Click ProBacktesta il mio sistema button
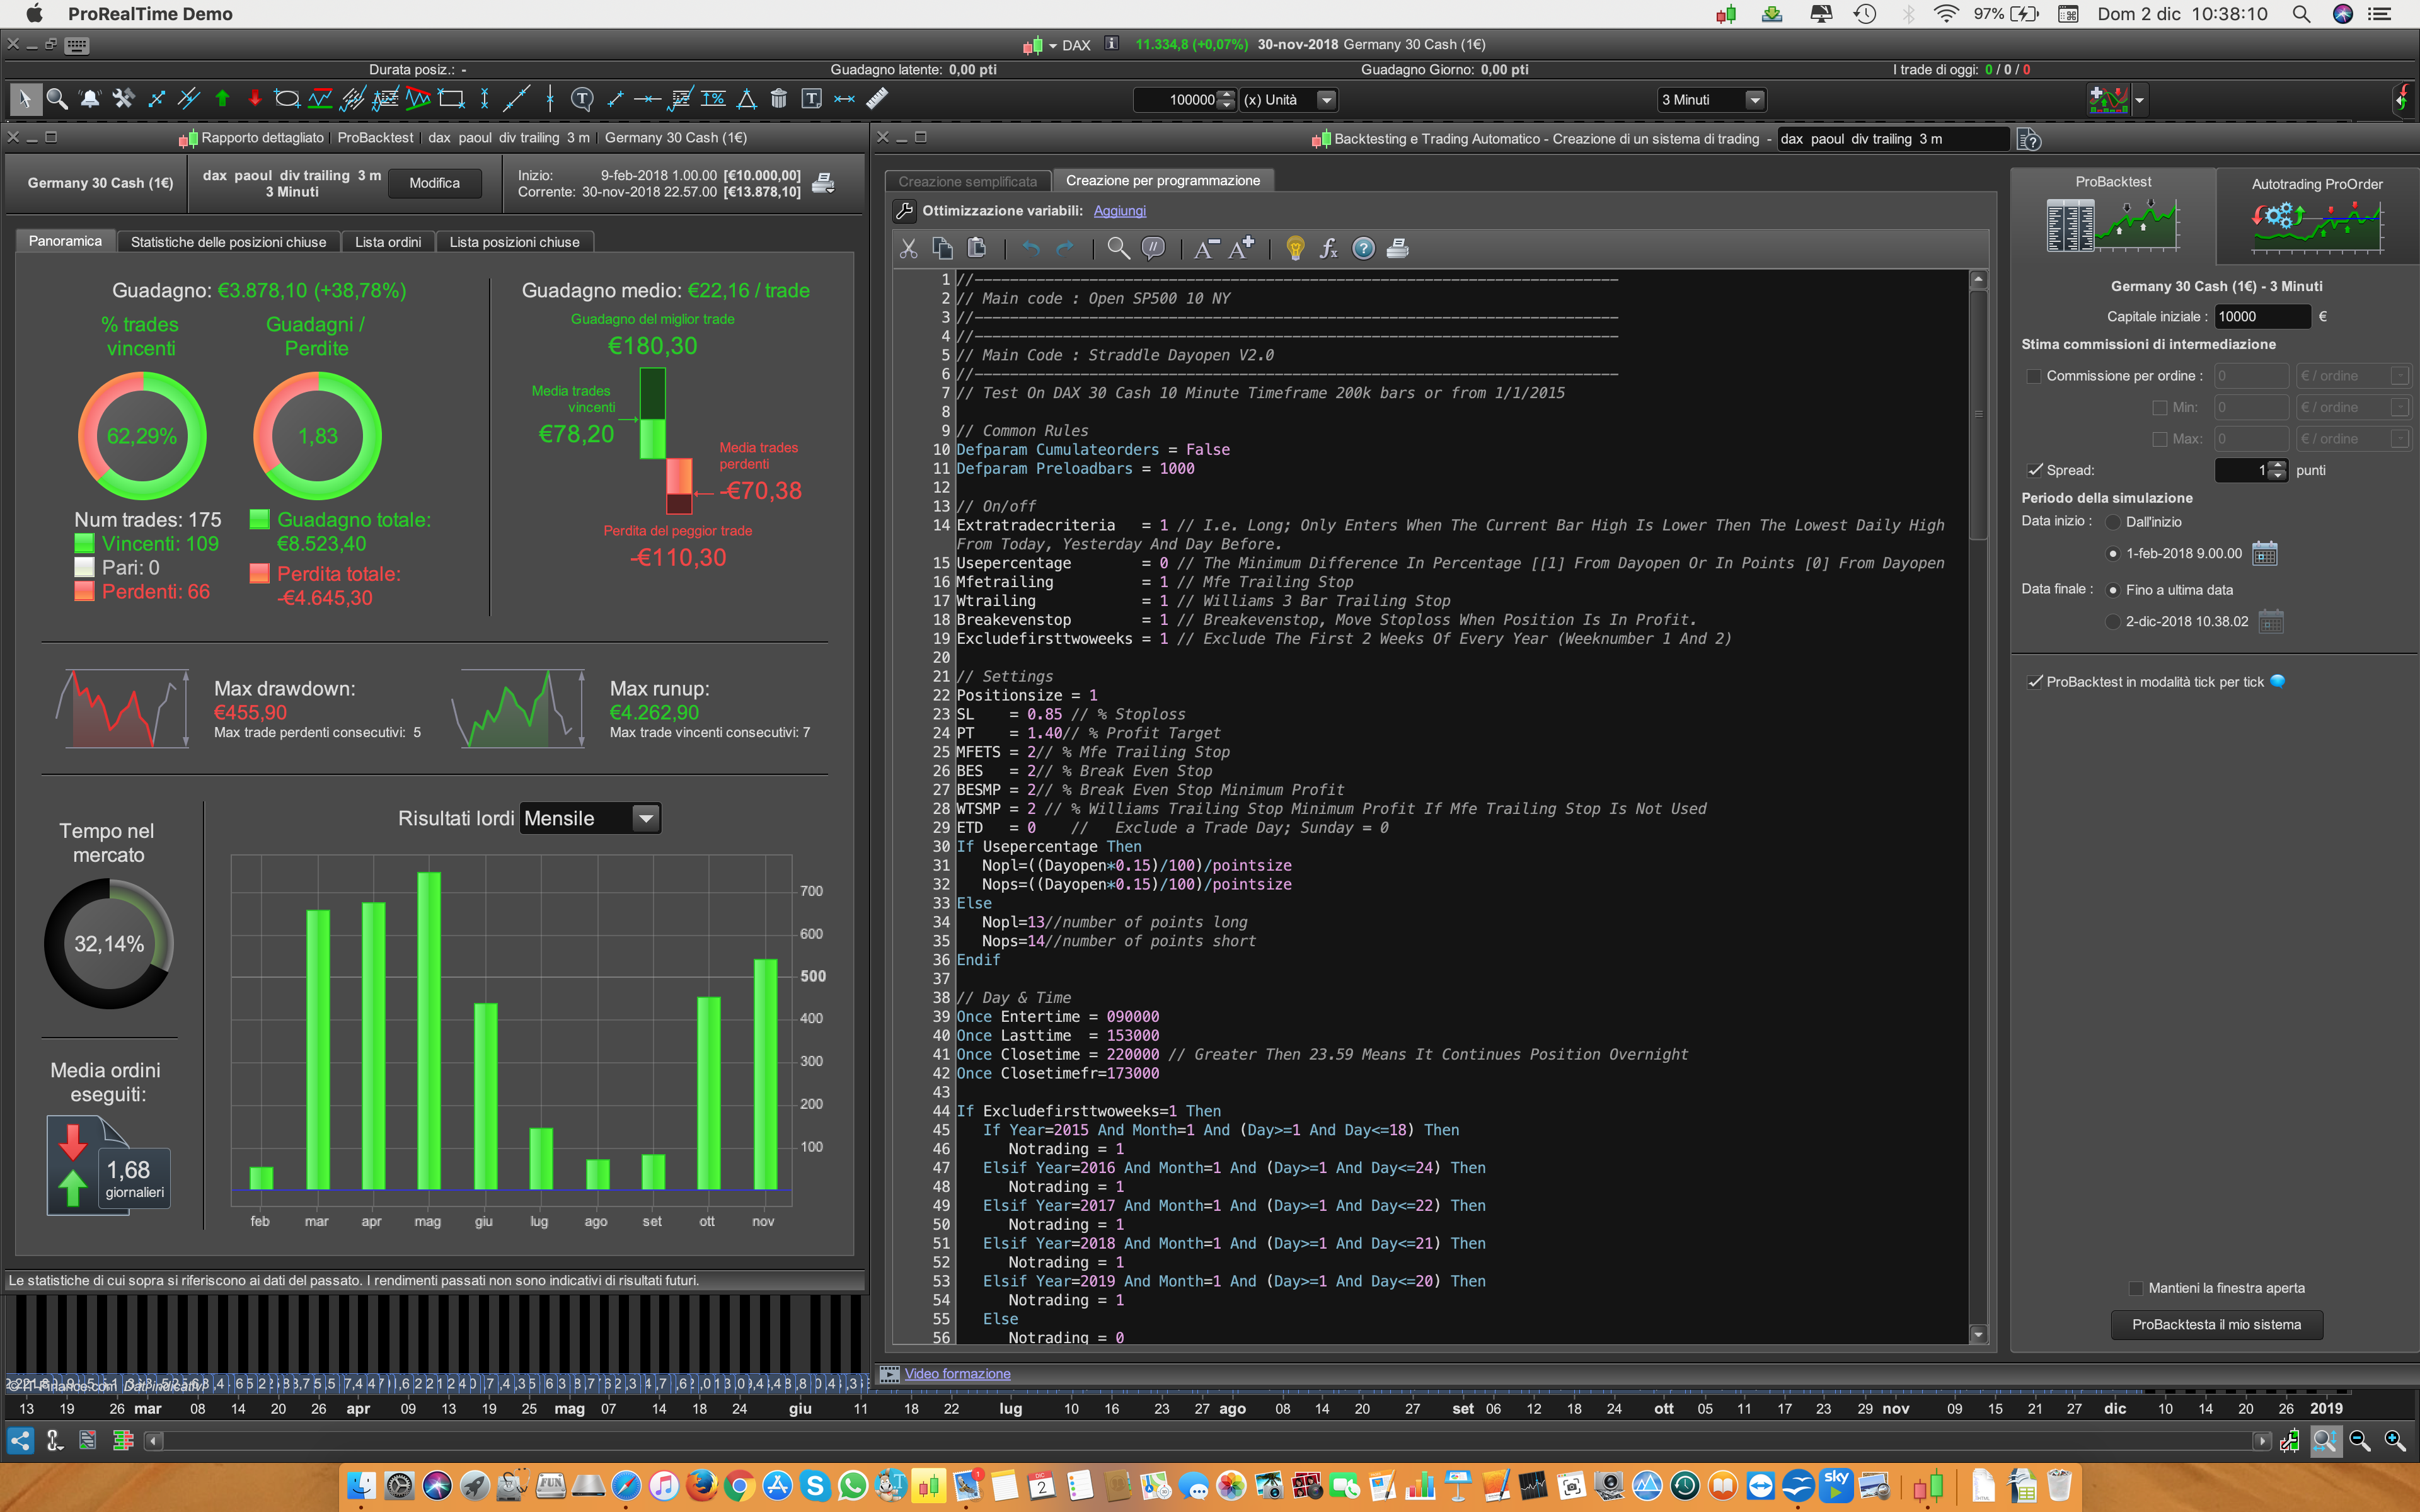This screenshot has height=1512, width=2420. tap(2216, 1324)
